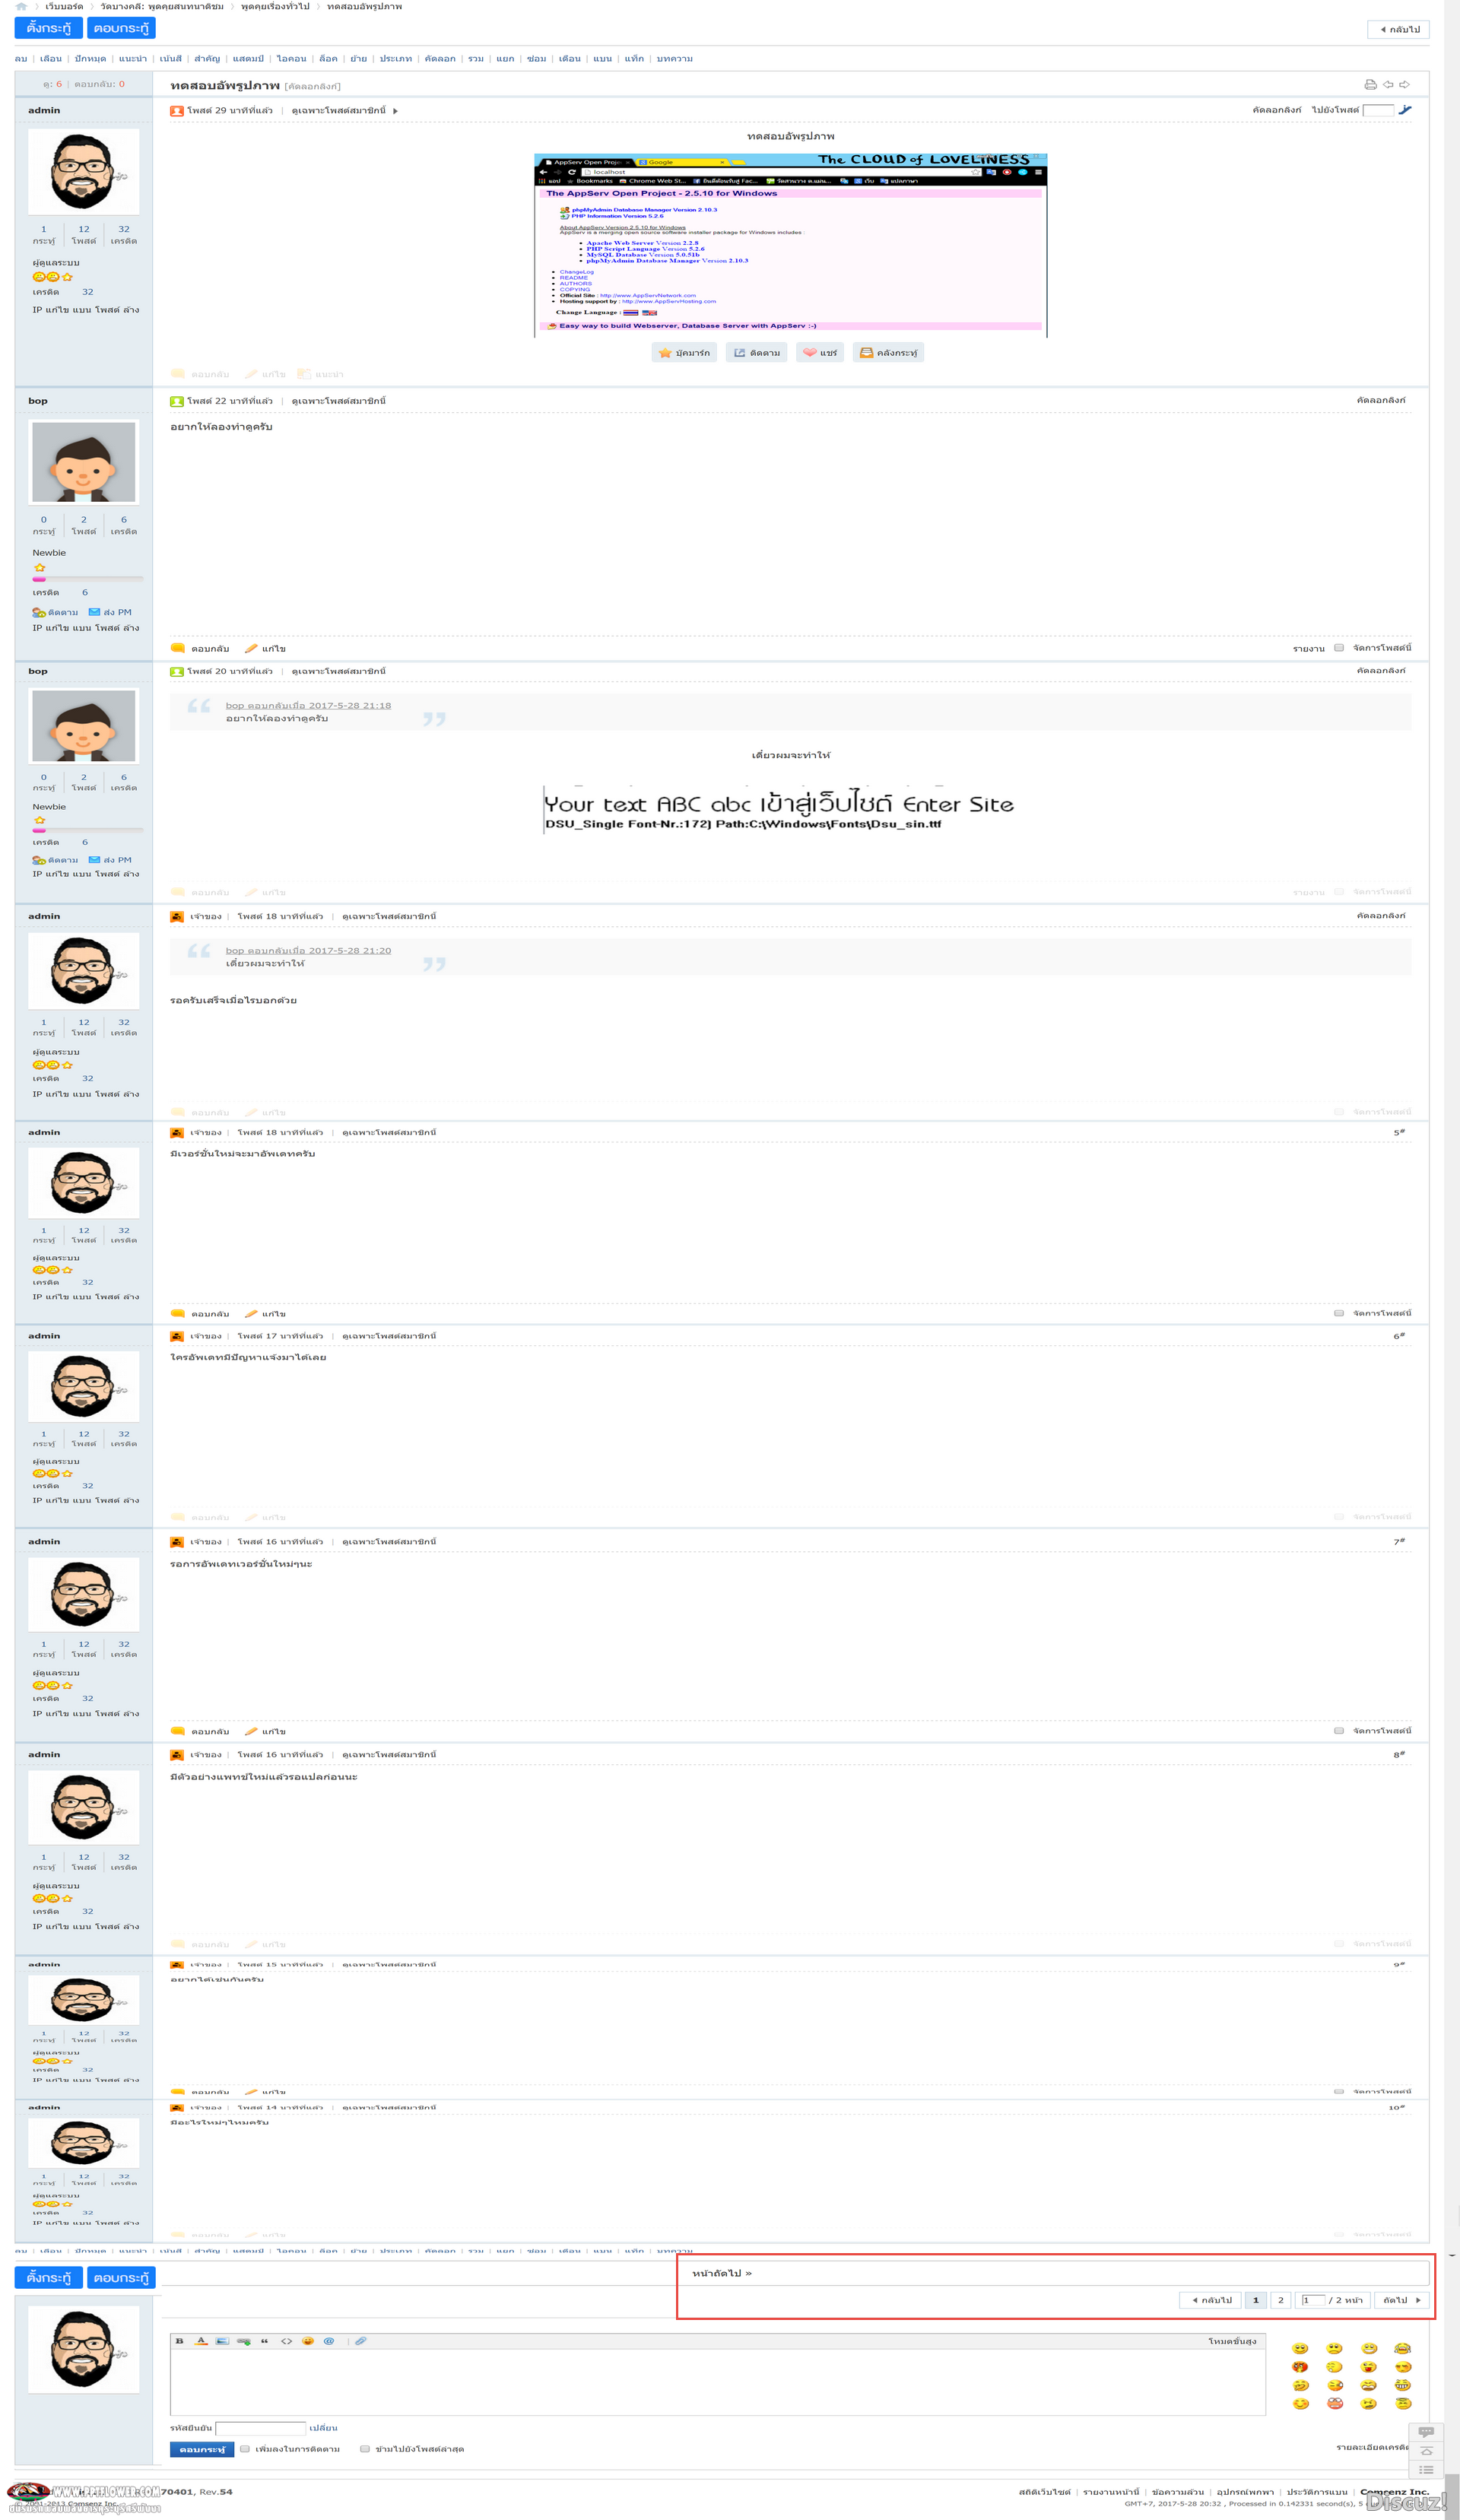Click the bold formatting icon in reply editor
The width and height of the screenshot is (1460, 2520).
[180, 2341]
